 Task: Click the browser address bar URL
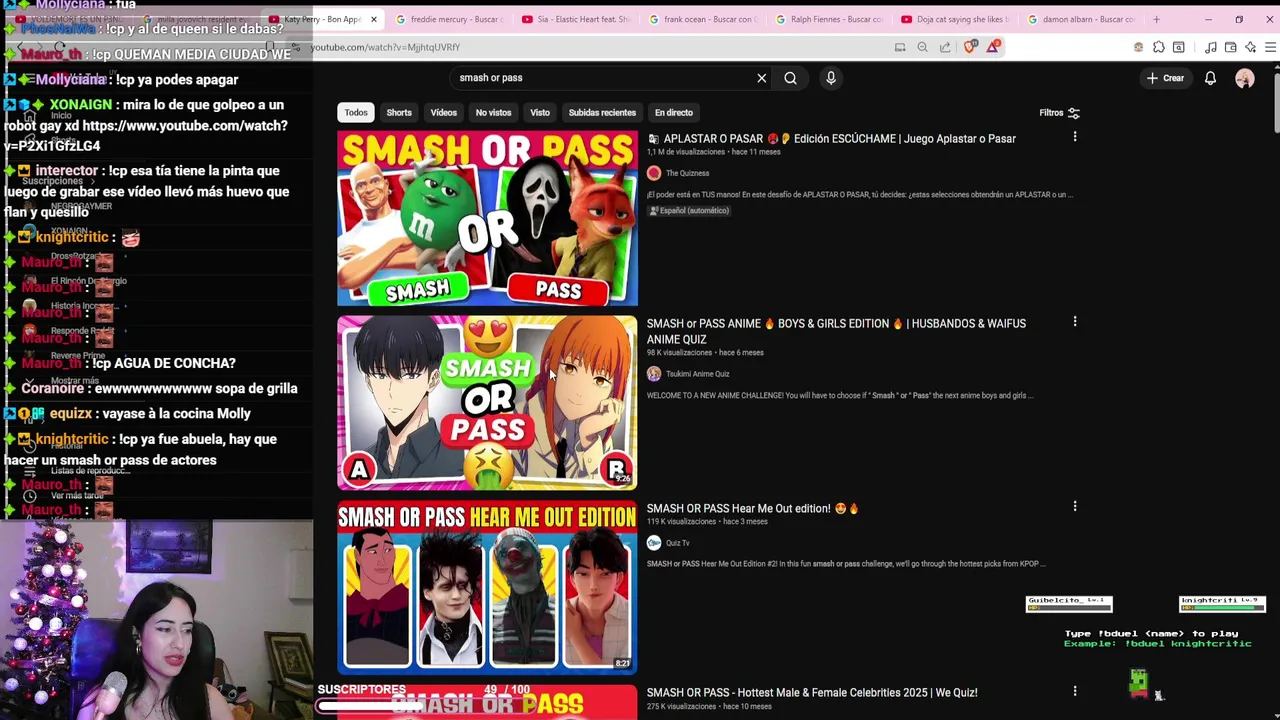385,47
